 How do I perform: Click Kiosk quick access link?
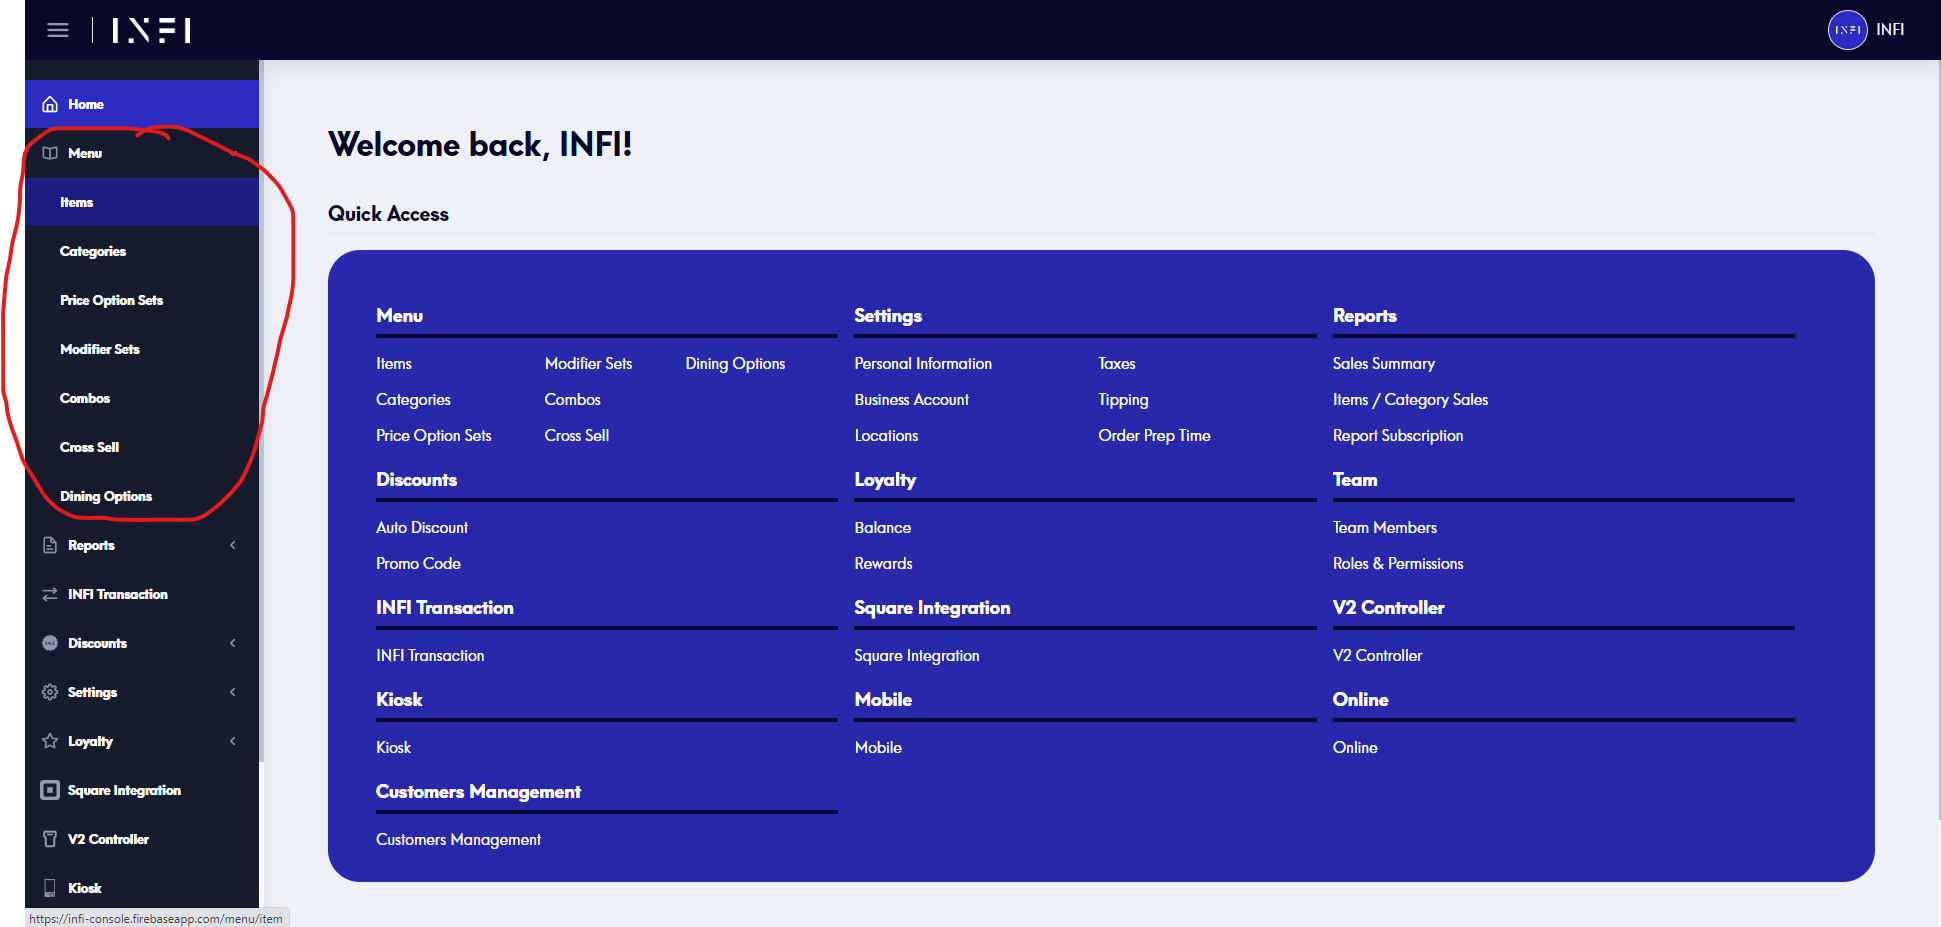(x=393, y=748)
